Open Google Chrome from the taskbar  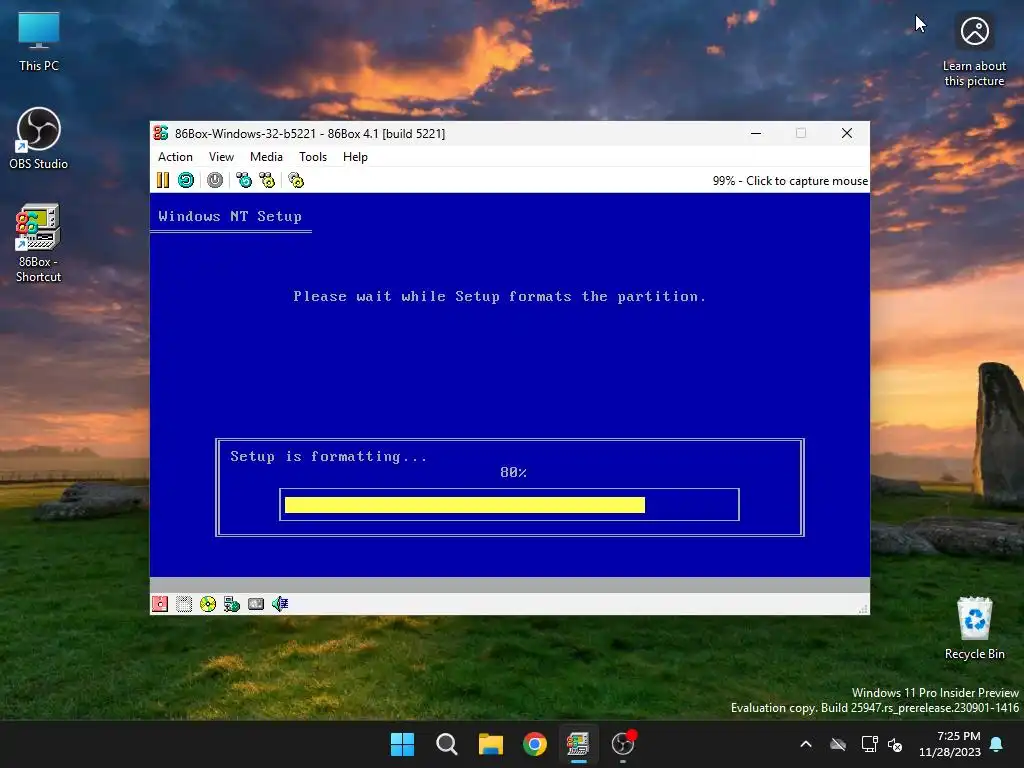[535, 744]
